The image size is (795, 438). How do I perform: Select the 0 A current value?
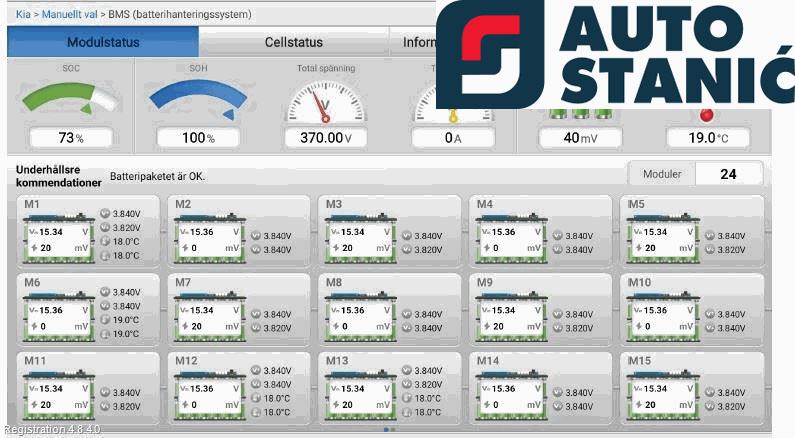pos(453,138)
